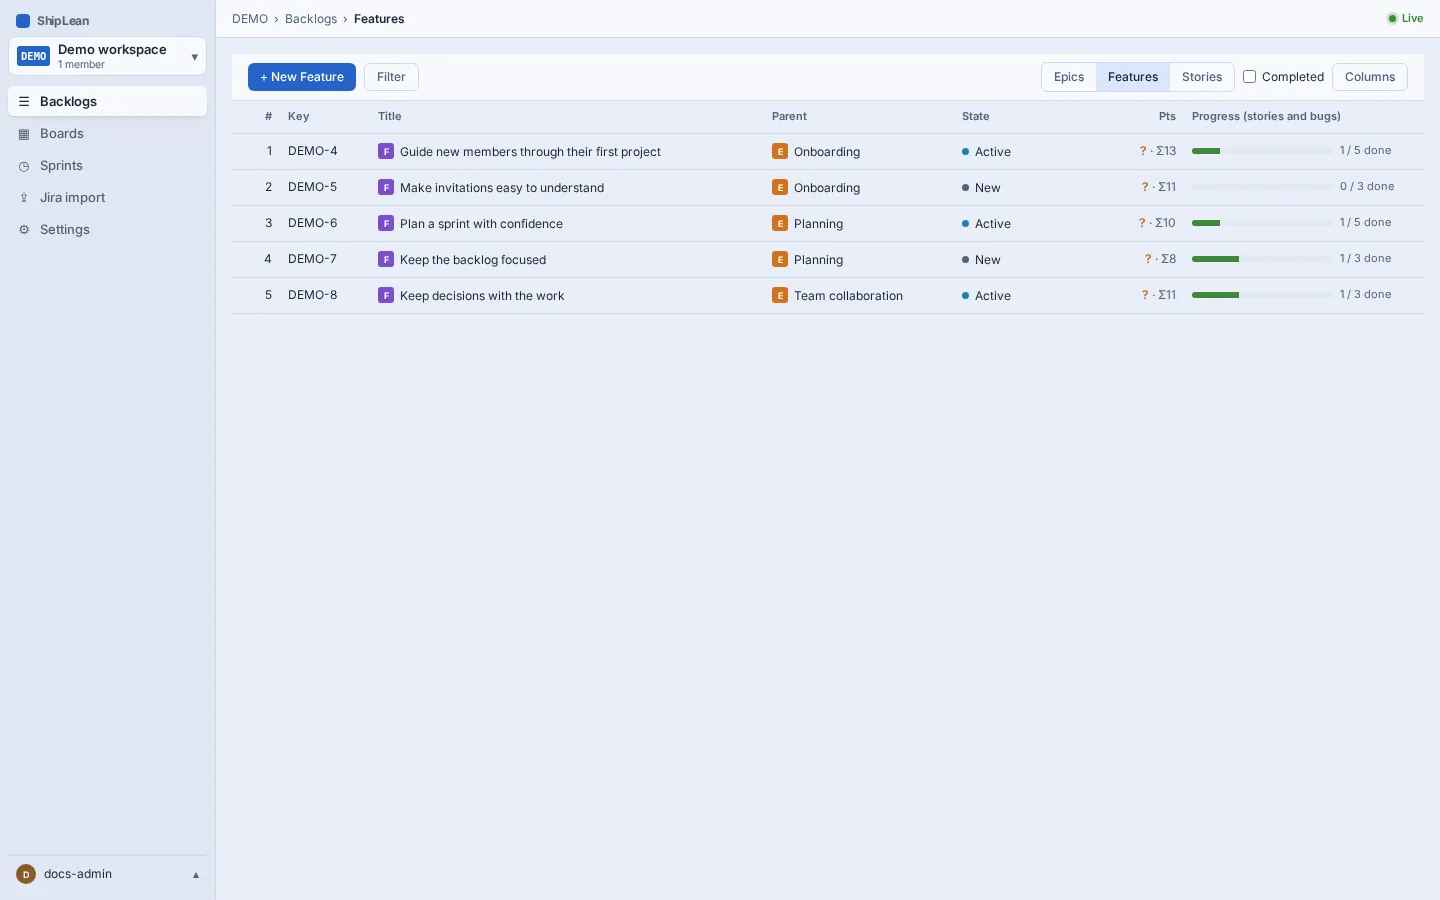Open Jira import page
This screenshot has width=1440, height=900.
[x=108, y=198]
